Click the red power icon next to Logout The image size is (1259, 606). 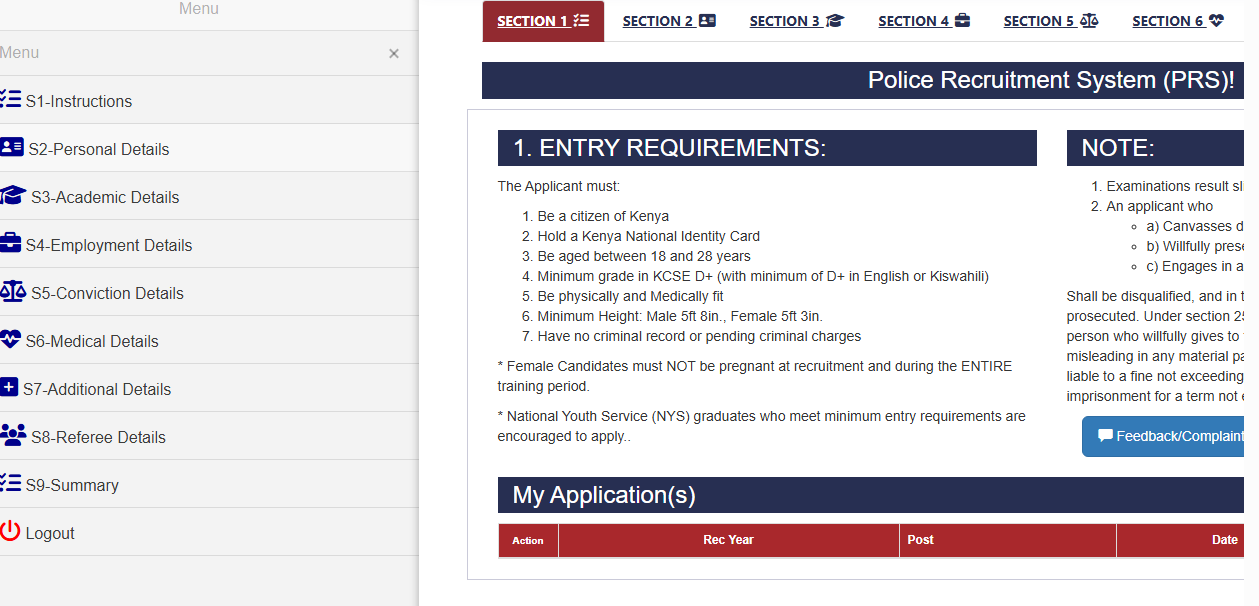(11, 531)
